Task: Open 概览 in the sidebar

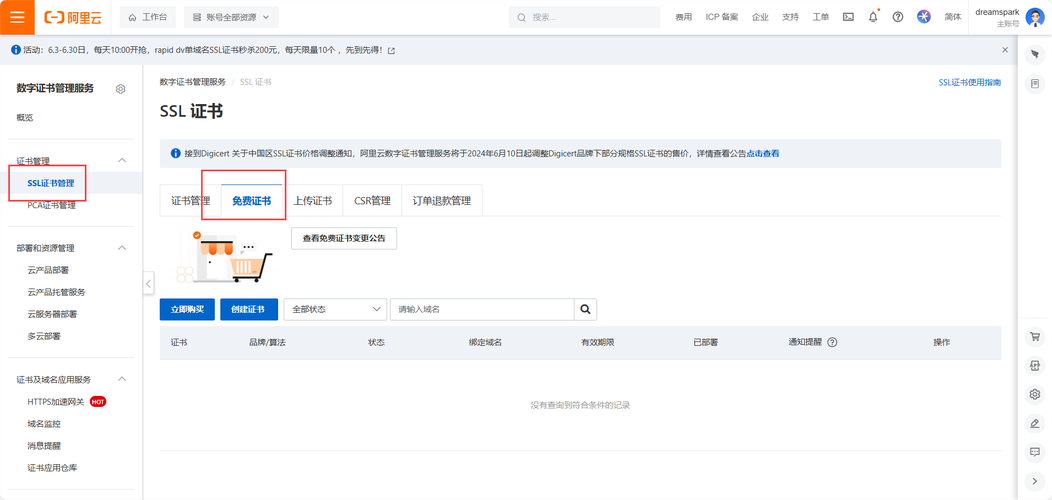Action: pyautogui.click(x=25, y=117)
